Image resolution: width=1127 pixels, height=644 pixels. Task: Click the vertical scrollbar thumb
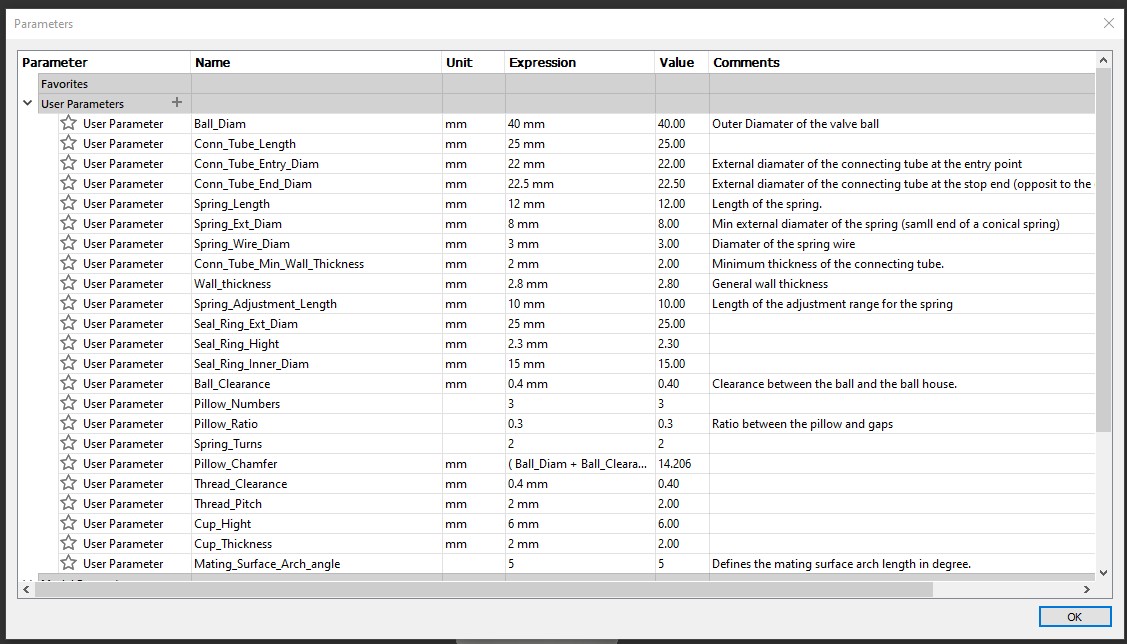[1104, 250]
